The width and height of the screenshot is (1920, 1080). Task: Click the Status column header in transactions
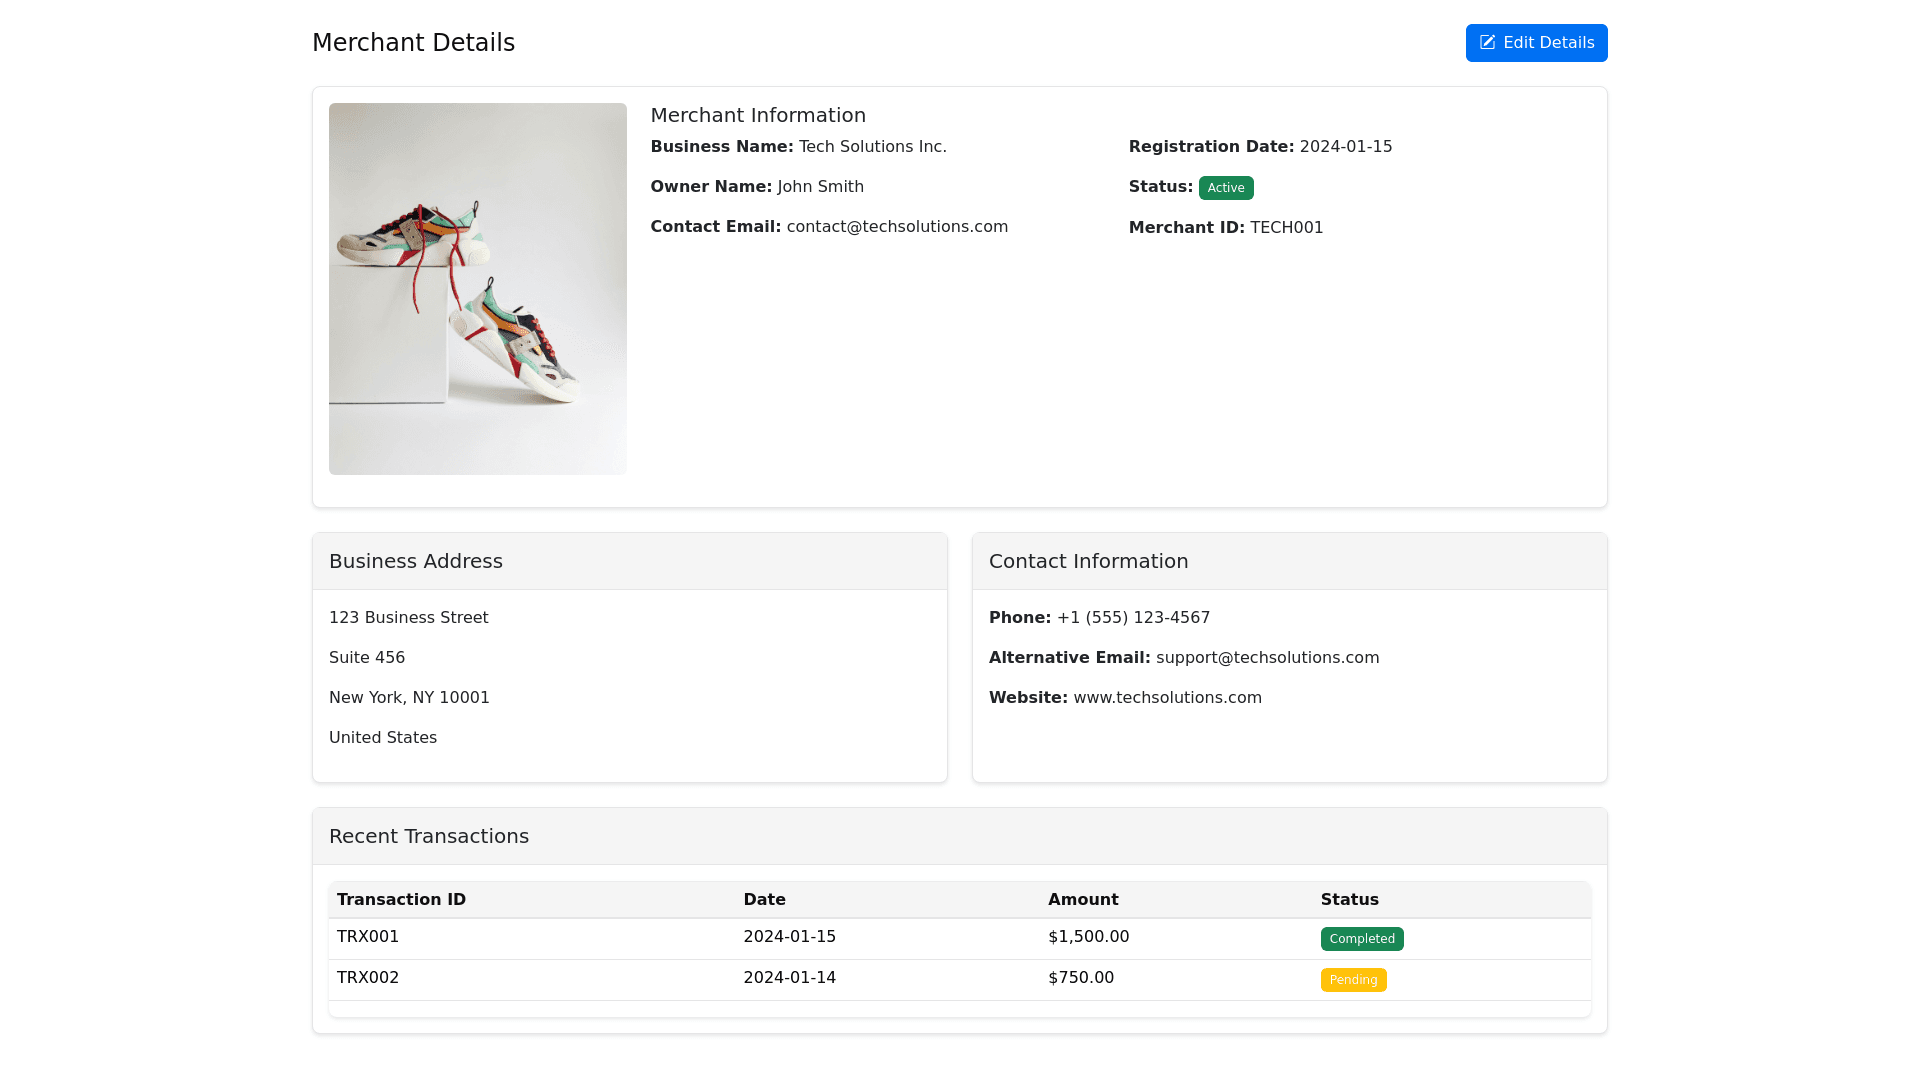pos(1349,900)
